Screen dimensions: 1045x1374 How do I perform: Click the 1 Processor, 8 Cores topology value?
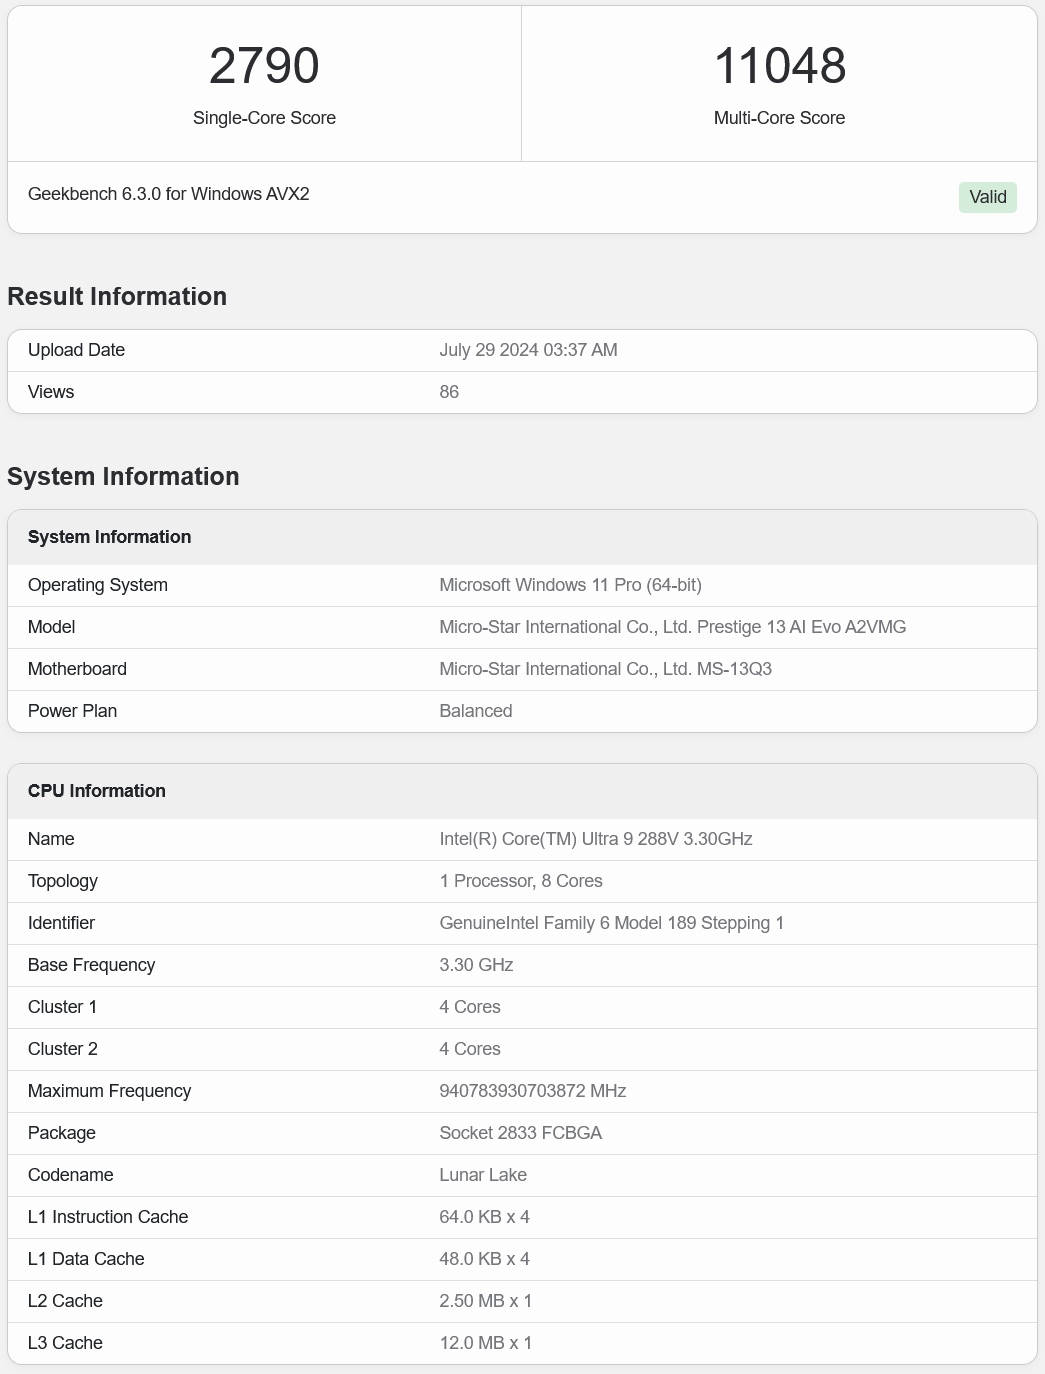[x=520, y=881]
